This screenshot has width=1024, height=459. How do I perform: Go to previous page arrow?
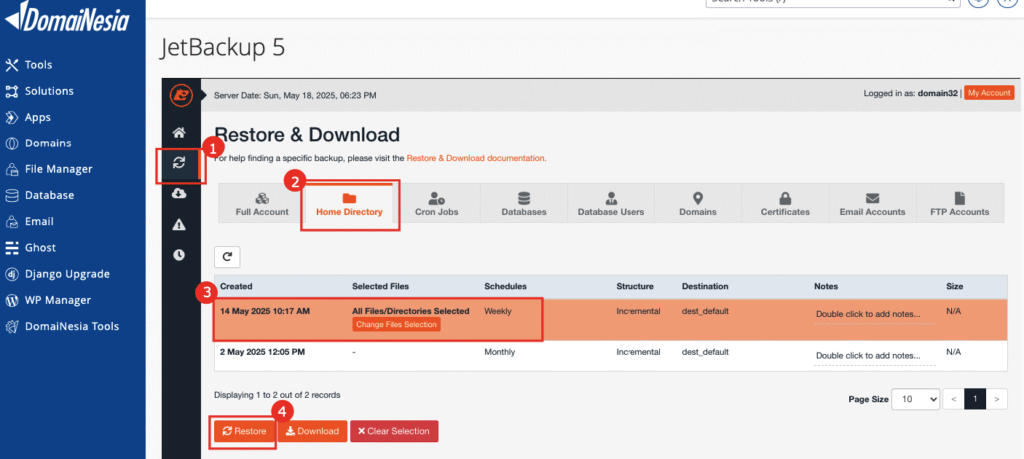click(x=954, y=398)
